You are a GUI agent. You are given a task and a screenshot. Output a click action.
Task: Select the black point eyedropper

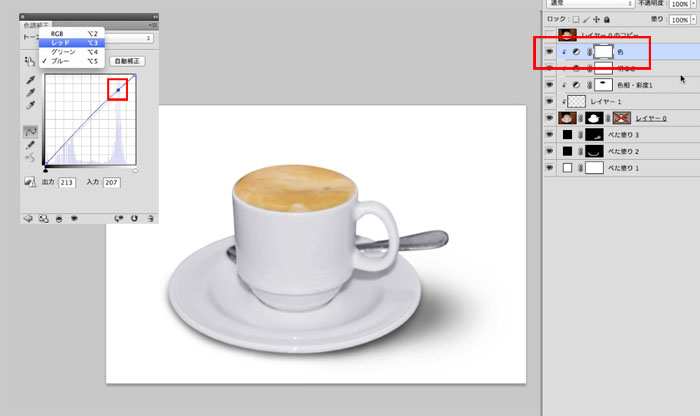31,78
